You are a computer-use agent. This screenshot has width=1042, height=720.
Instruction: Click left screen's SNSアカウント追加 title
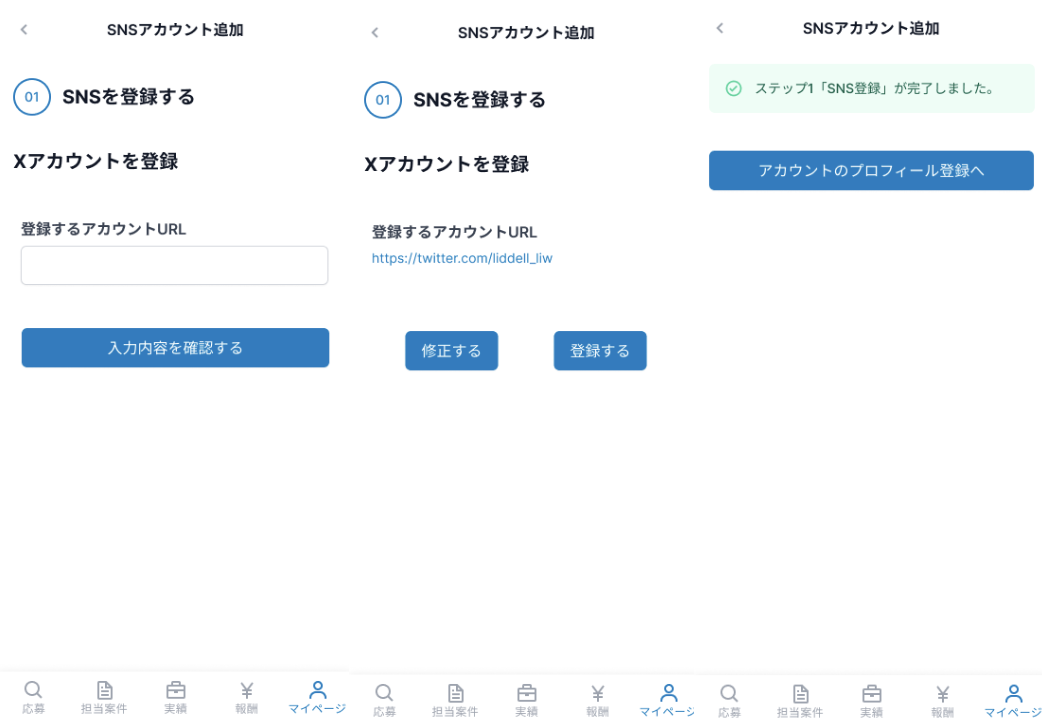[x=175, y=30]
